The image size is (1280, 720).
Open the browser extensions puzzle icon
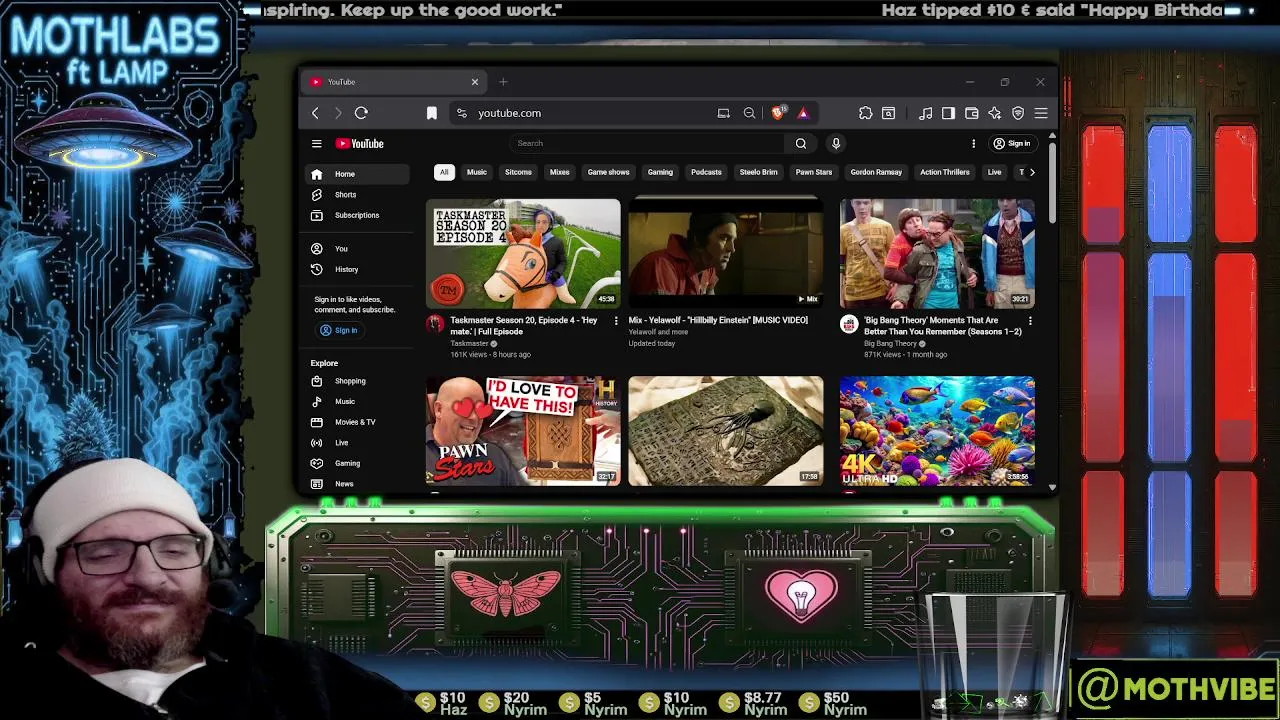(866, 113)
